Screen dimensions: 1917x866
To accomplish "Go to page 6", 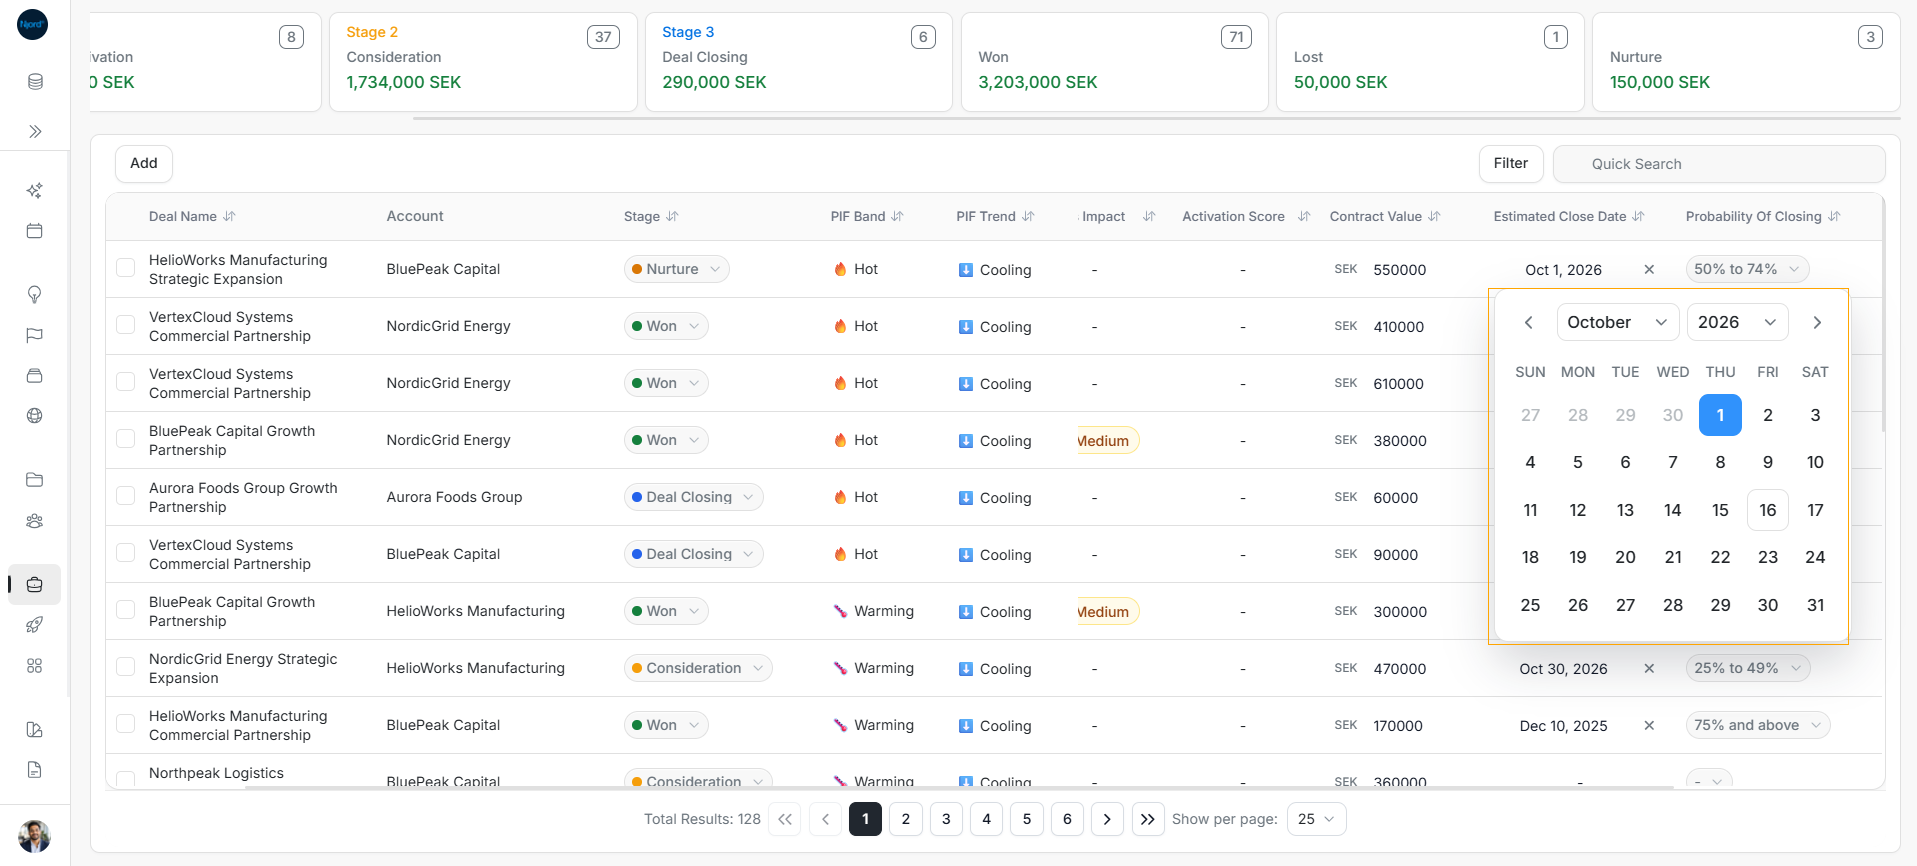I will click(1067, 819).
